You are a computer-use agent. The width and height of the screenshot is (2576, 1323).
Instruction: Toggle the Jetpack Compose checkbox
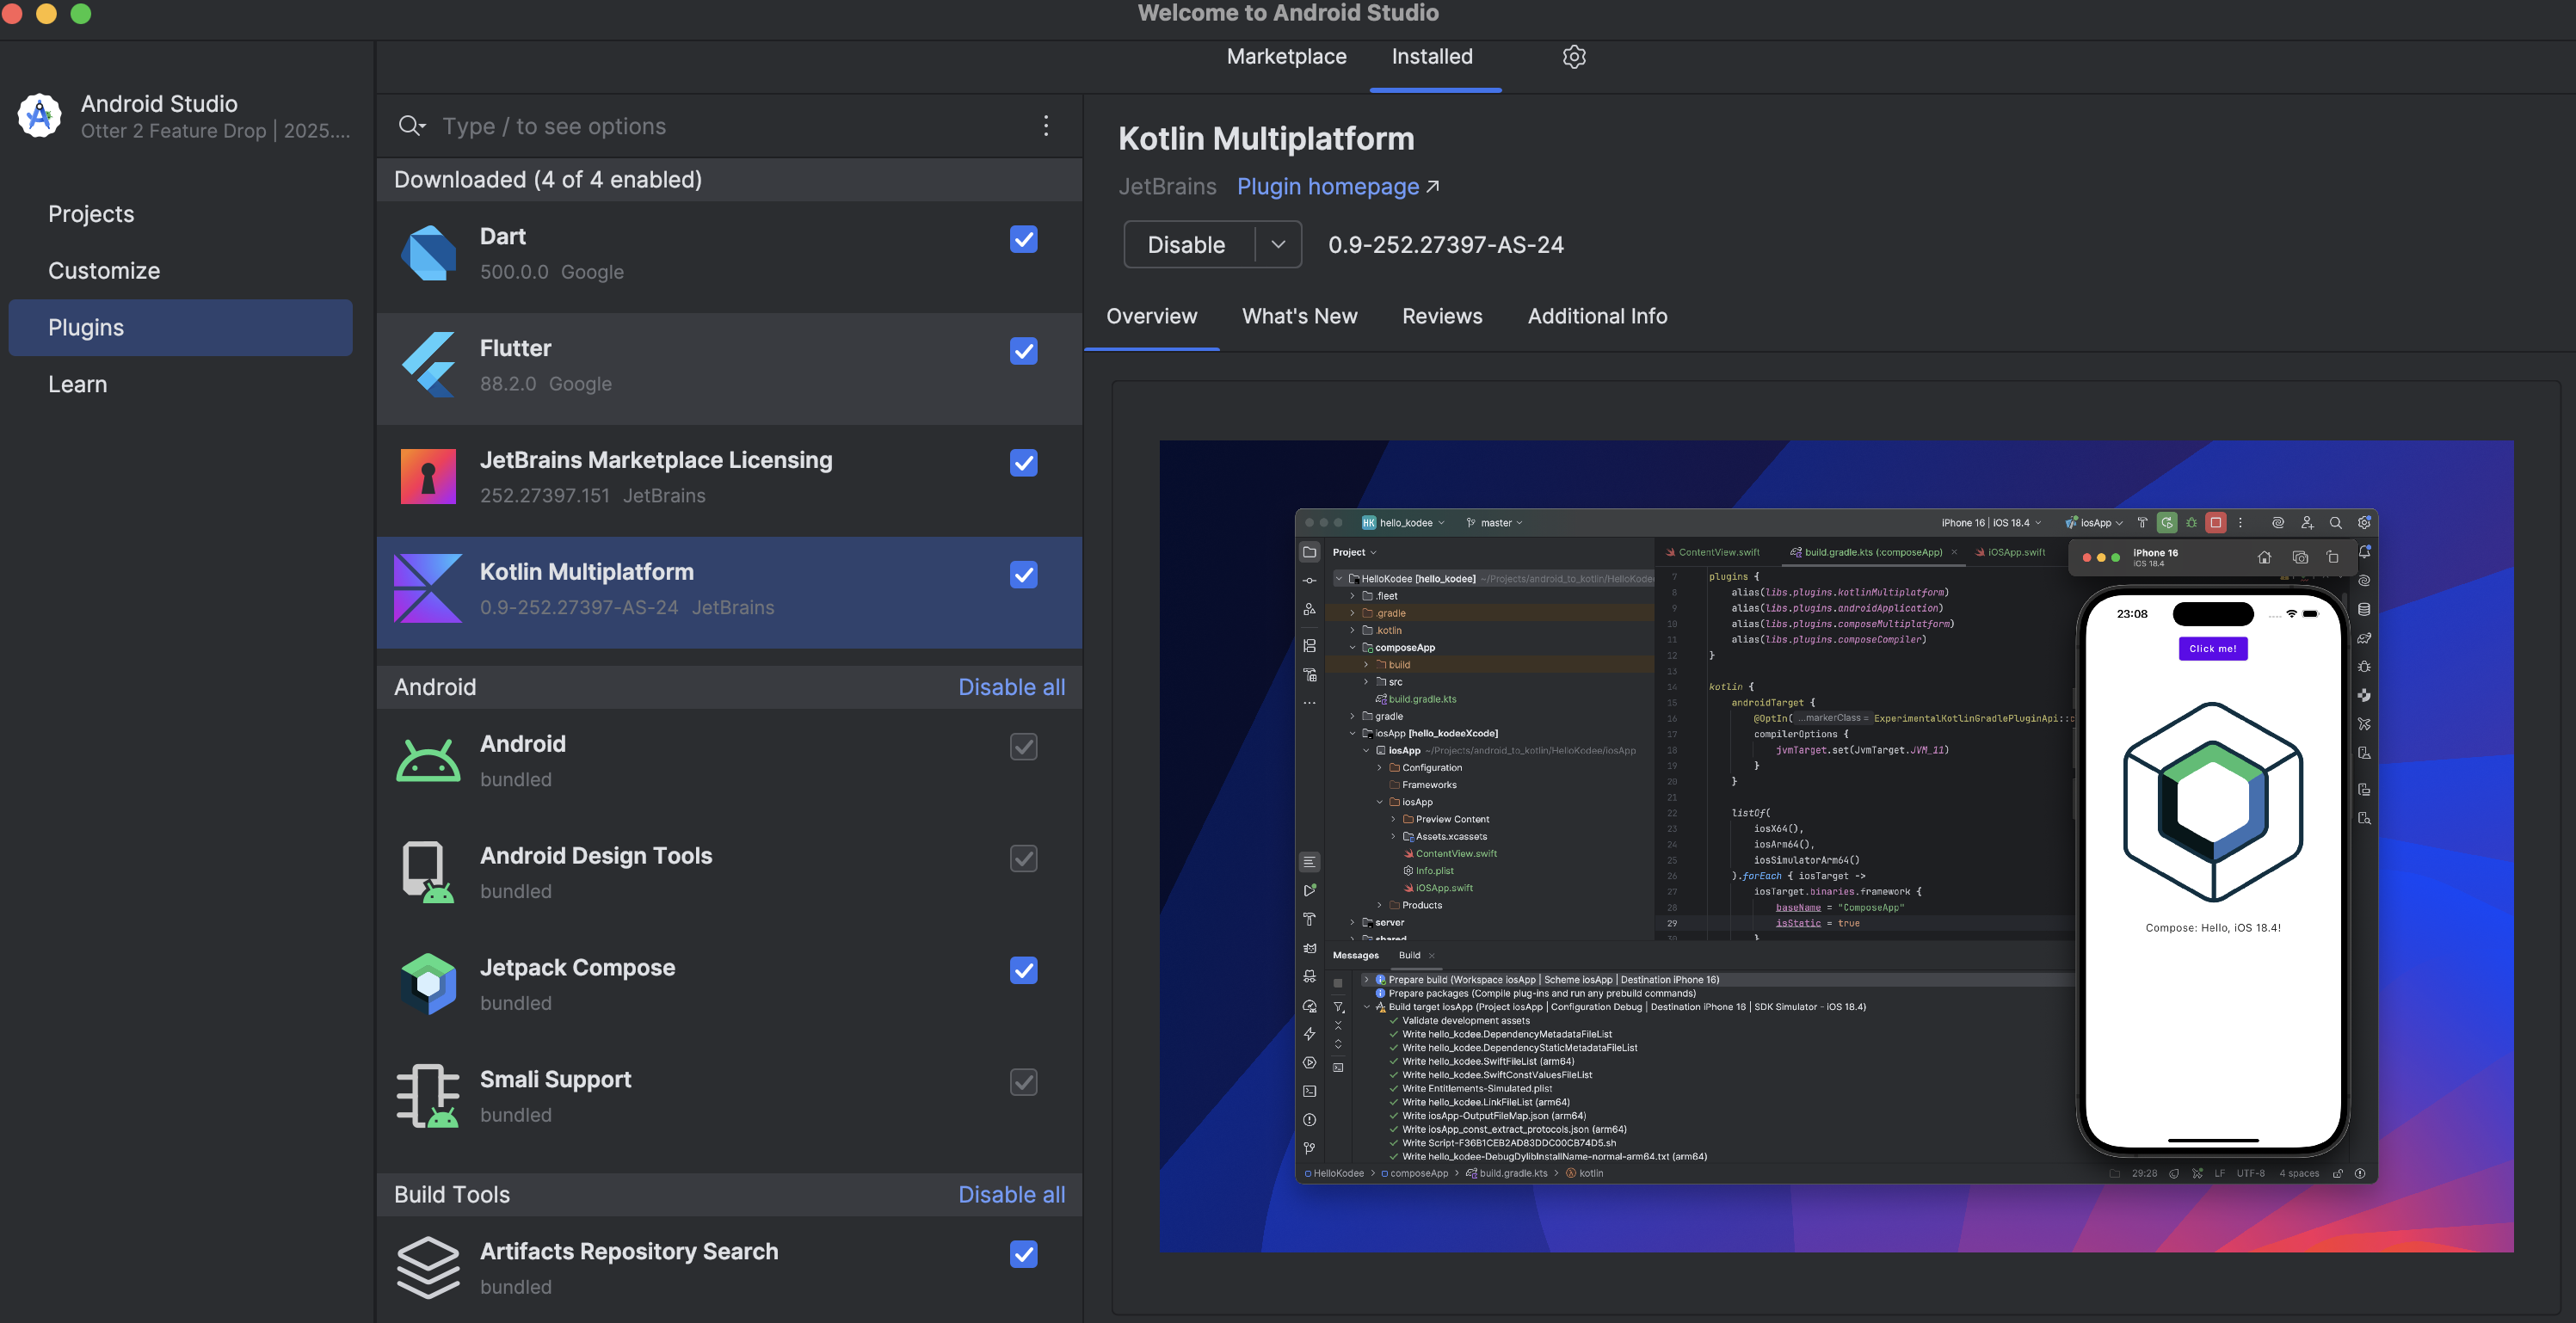coord(1023,971)
